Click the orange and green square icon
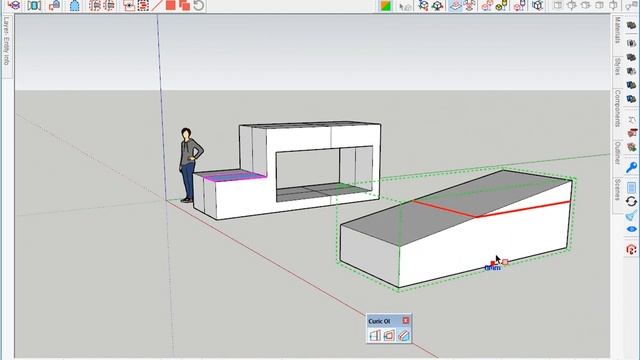The image size is (640, 360). pos(385,6)
